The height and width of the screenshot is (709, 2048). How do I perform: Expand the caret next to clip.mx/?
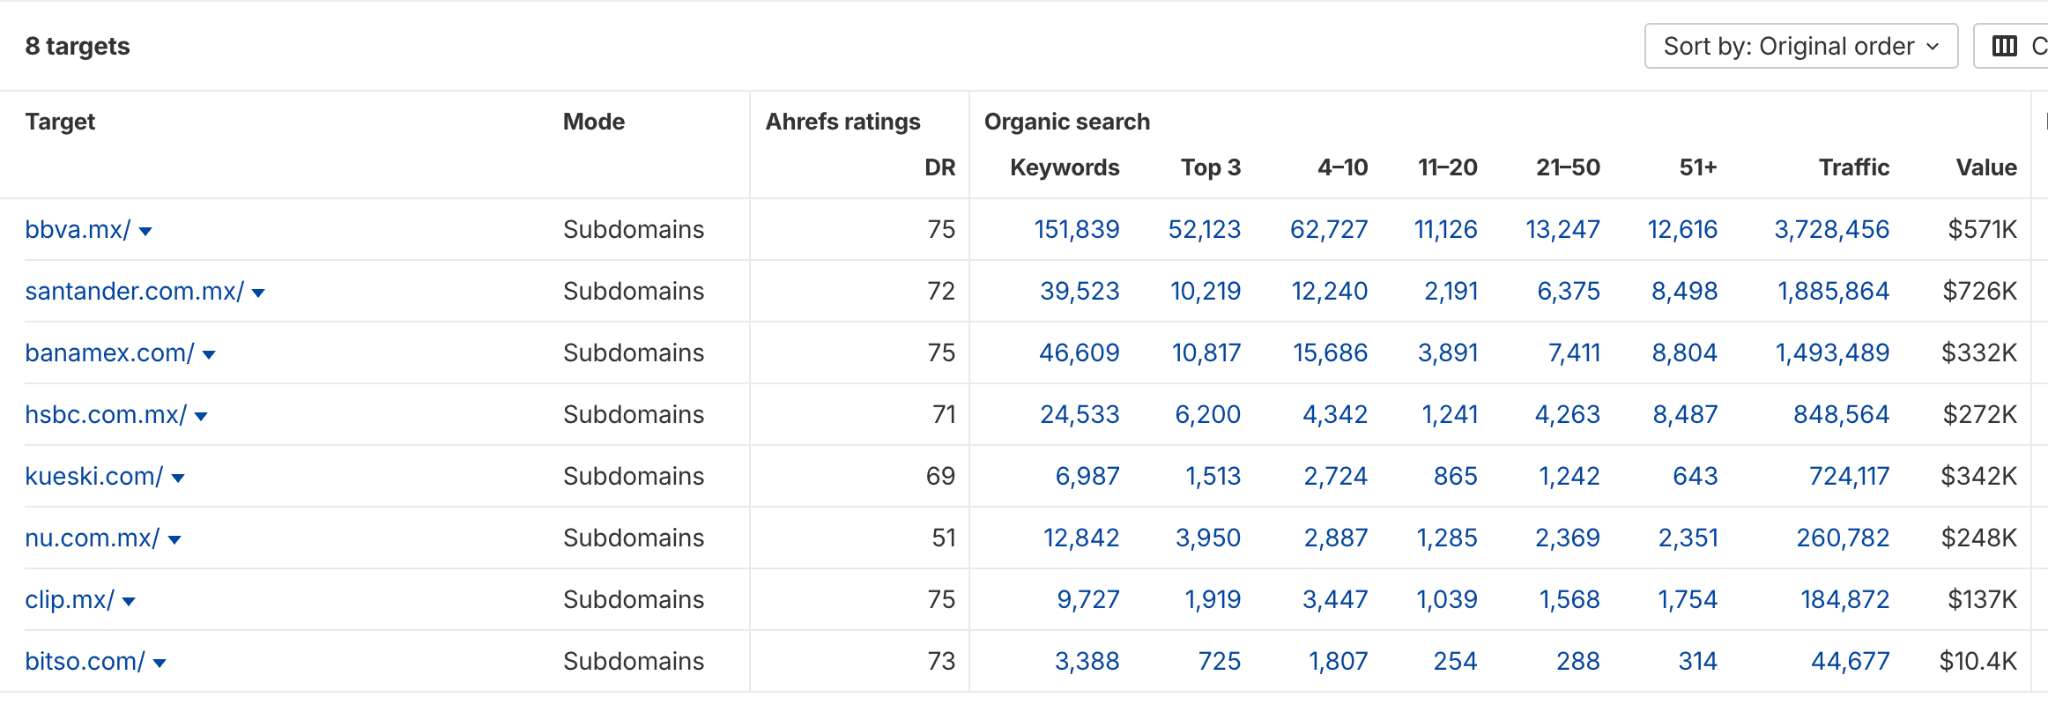tap(131, 600)
